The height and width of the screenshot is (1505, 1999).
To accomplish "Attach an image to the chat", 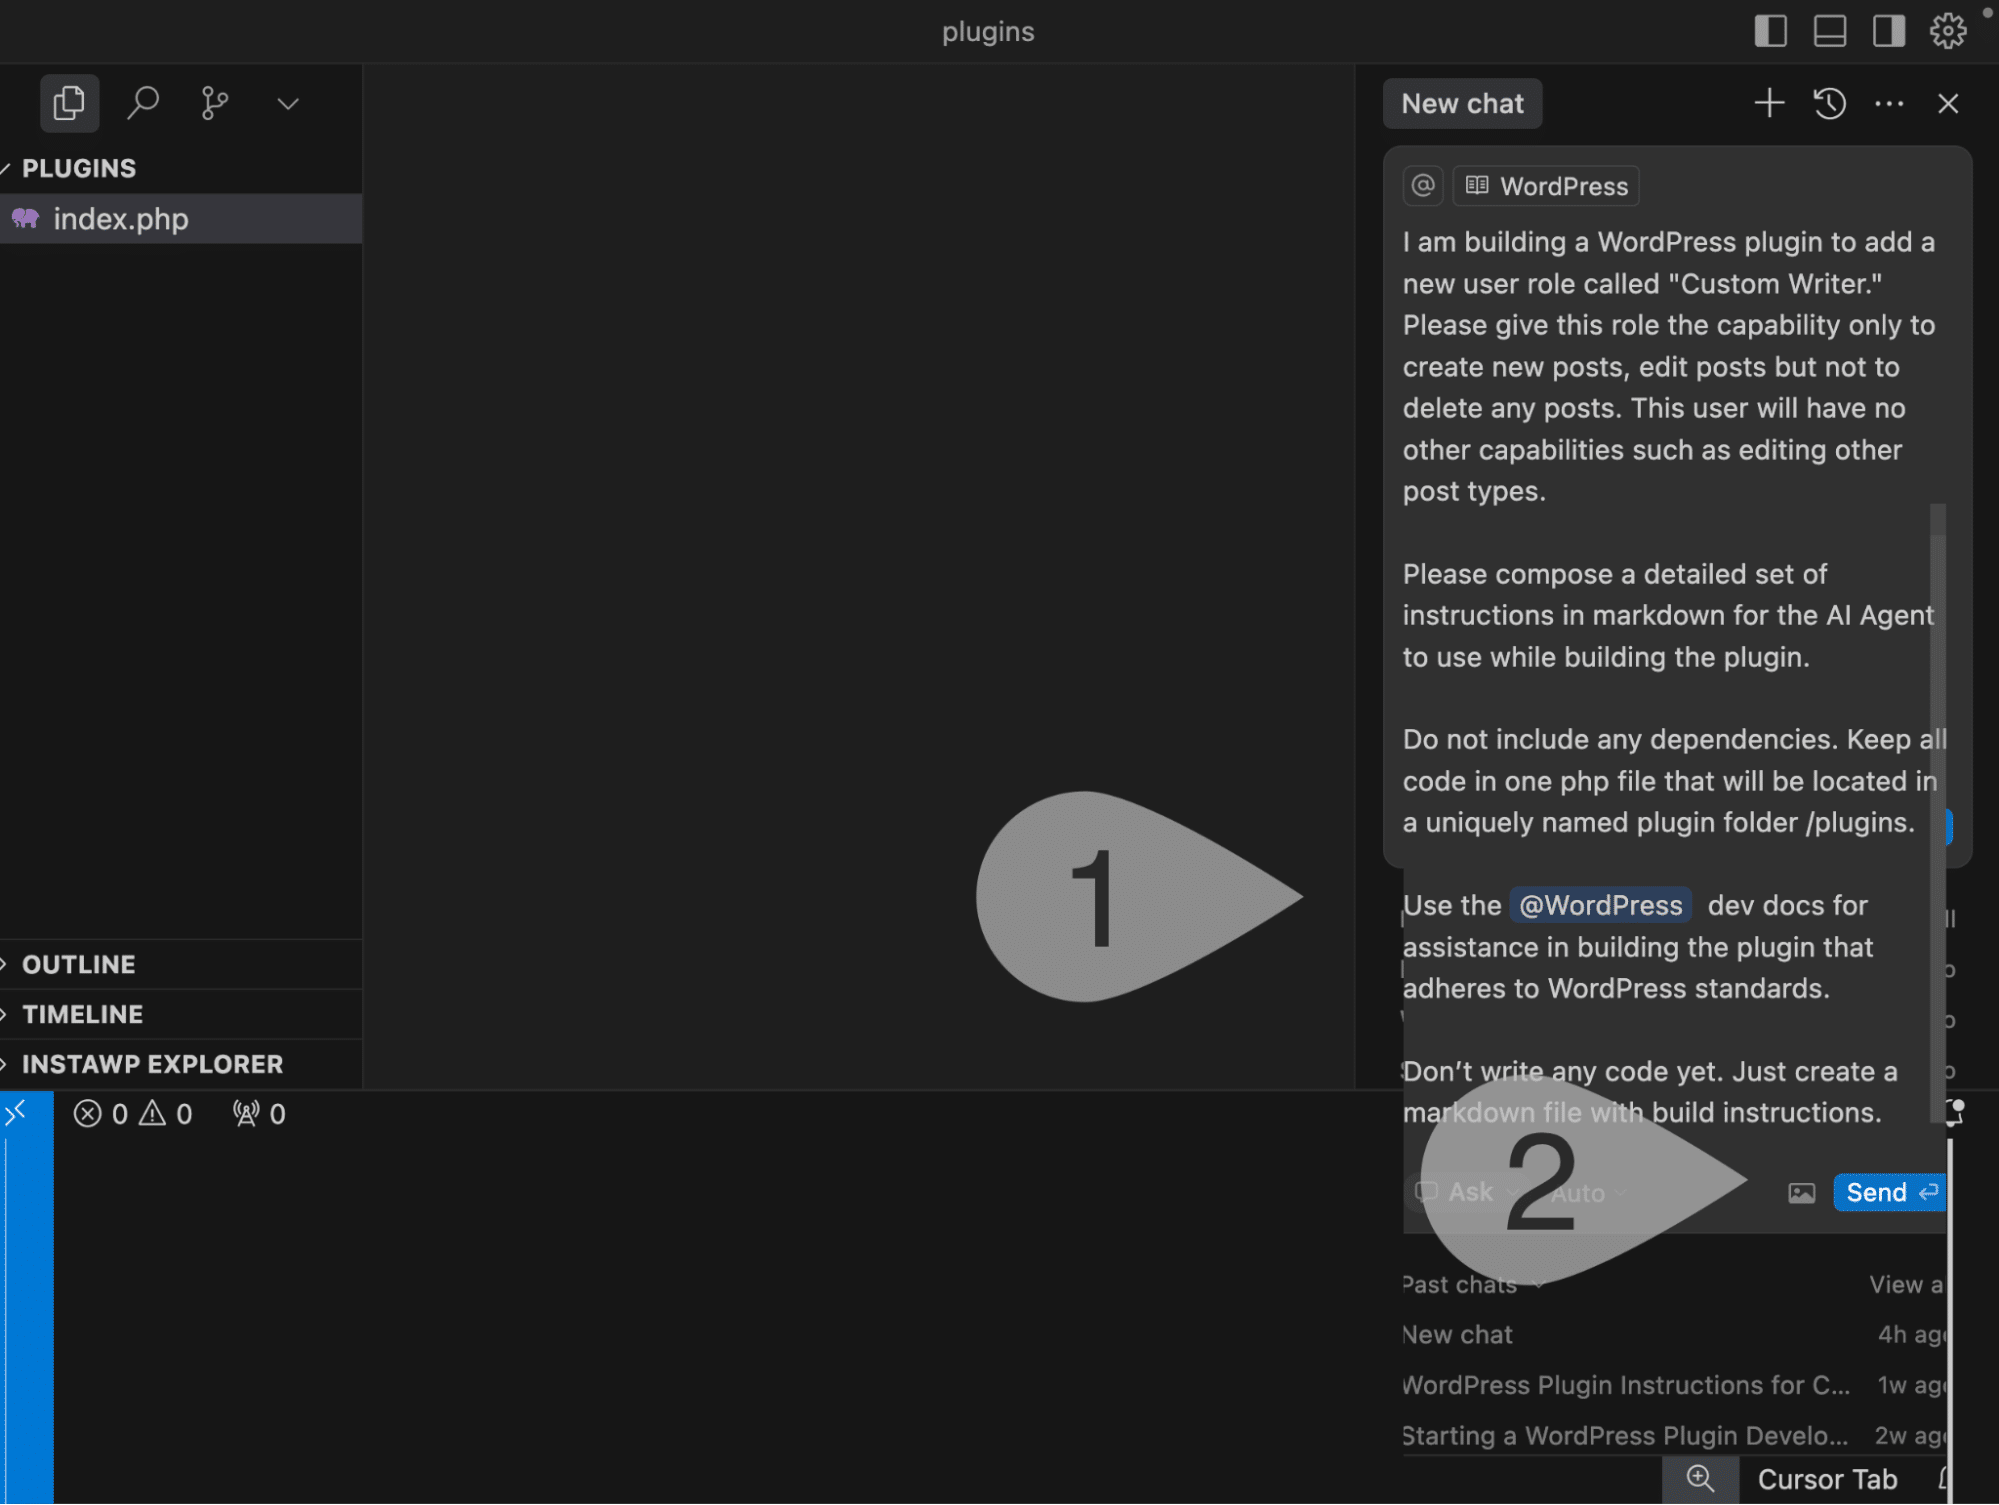I will coord(1801,1193).
